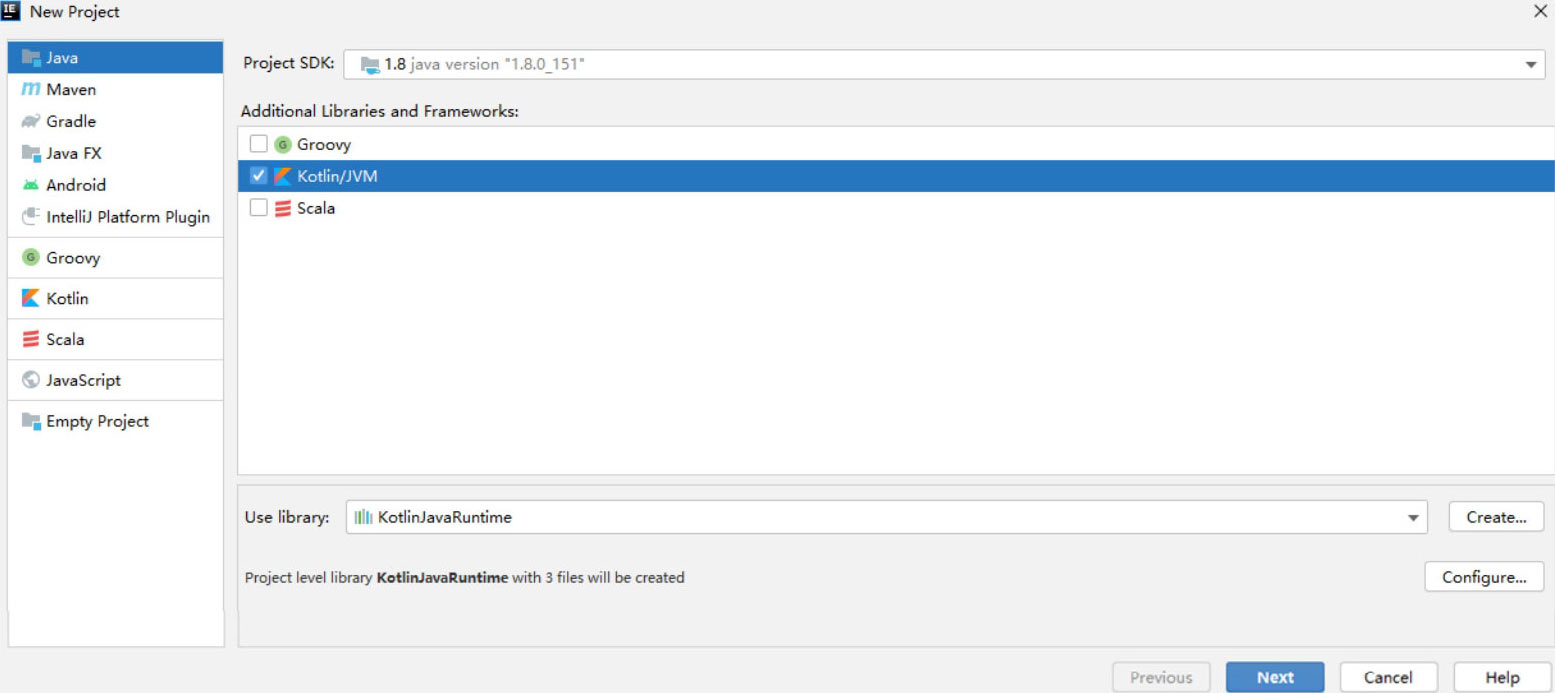Image resolution: width=1555 pixels, height=693 pixels.
Task: Click the Groovy icon in the frameworks list
Action: pyautogui.click(x=282, y=145)
